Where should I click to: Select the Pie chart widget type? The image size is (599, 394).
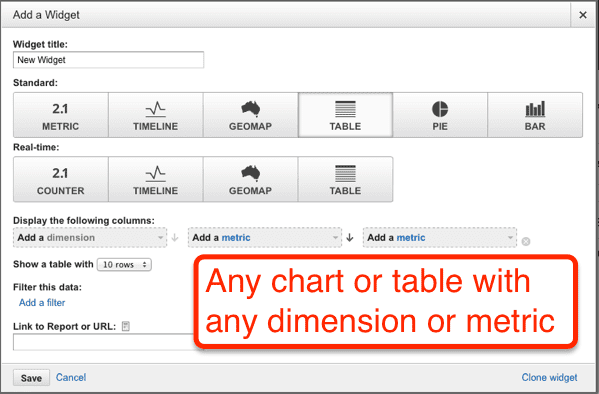(x=440, y=115)
